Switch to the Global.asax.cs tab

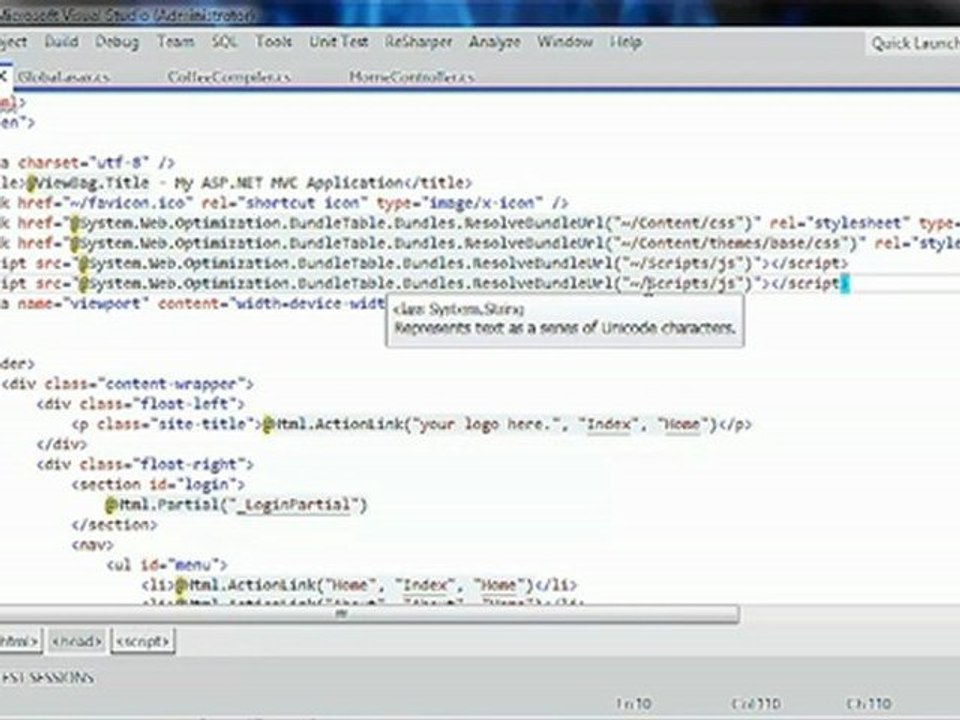64,77
